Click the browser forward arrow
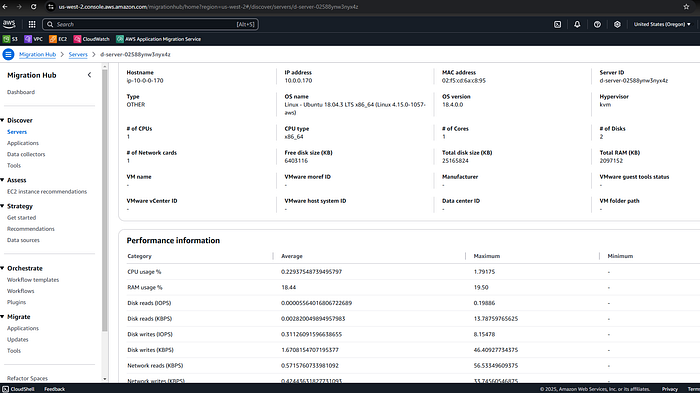The height and width of the screenshot is (393, 700). [19, 7]
